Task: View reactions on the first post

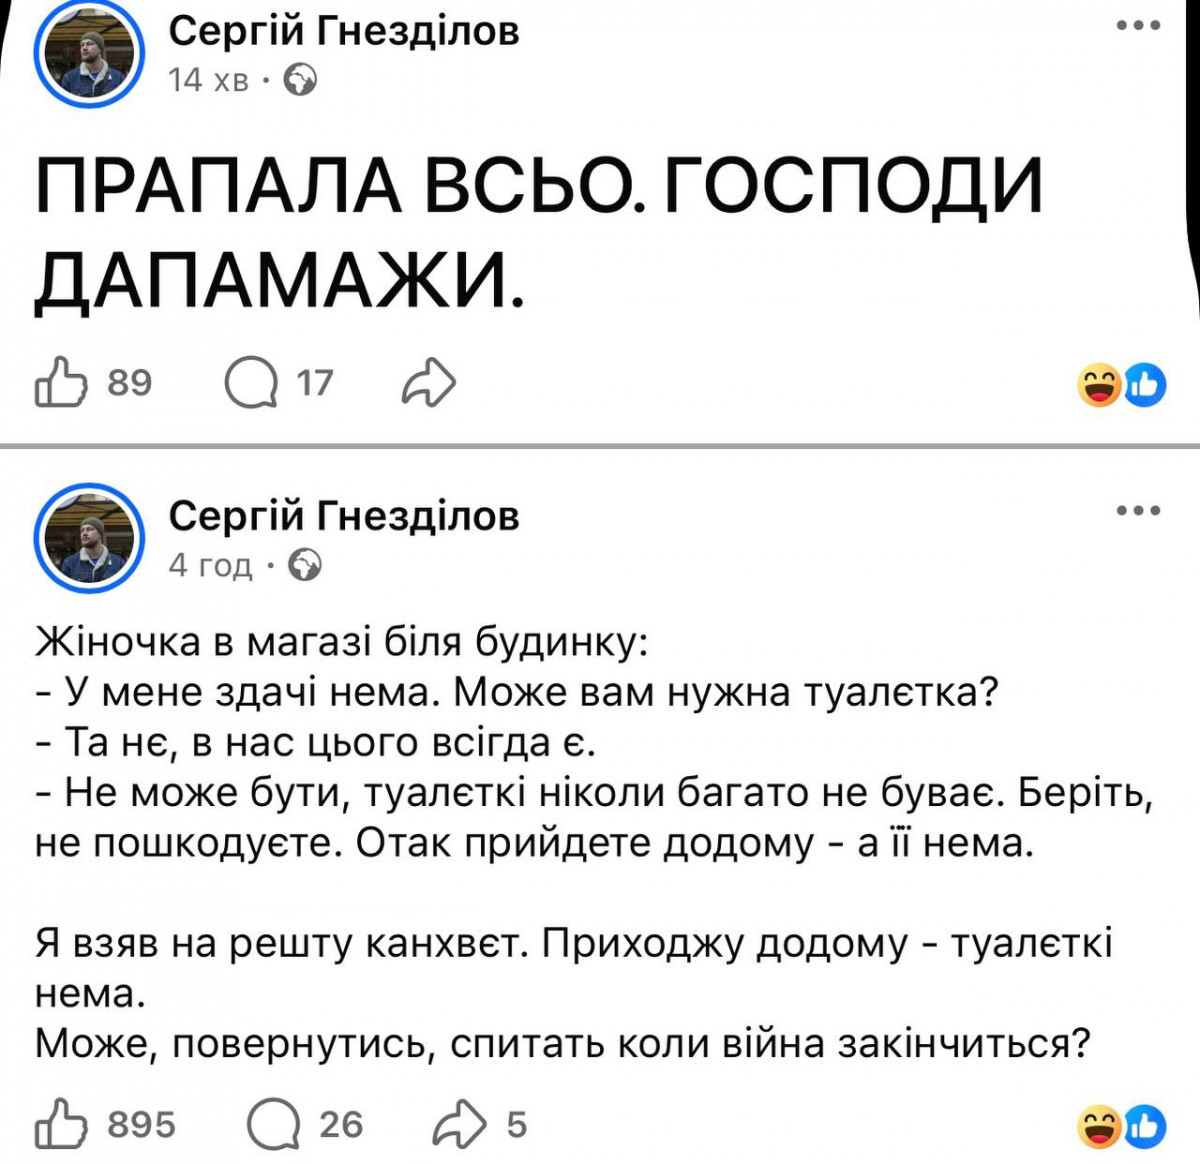Action: click(1122, 385)
